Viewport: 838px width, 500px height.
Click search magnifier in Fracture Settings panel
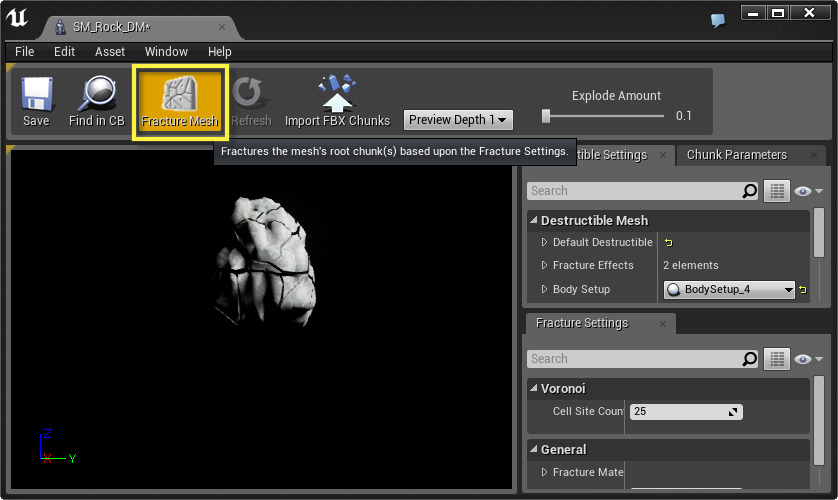[x=750, y=359]
